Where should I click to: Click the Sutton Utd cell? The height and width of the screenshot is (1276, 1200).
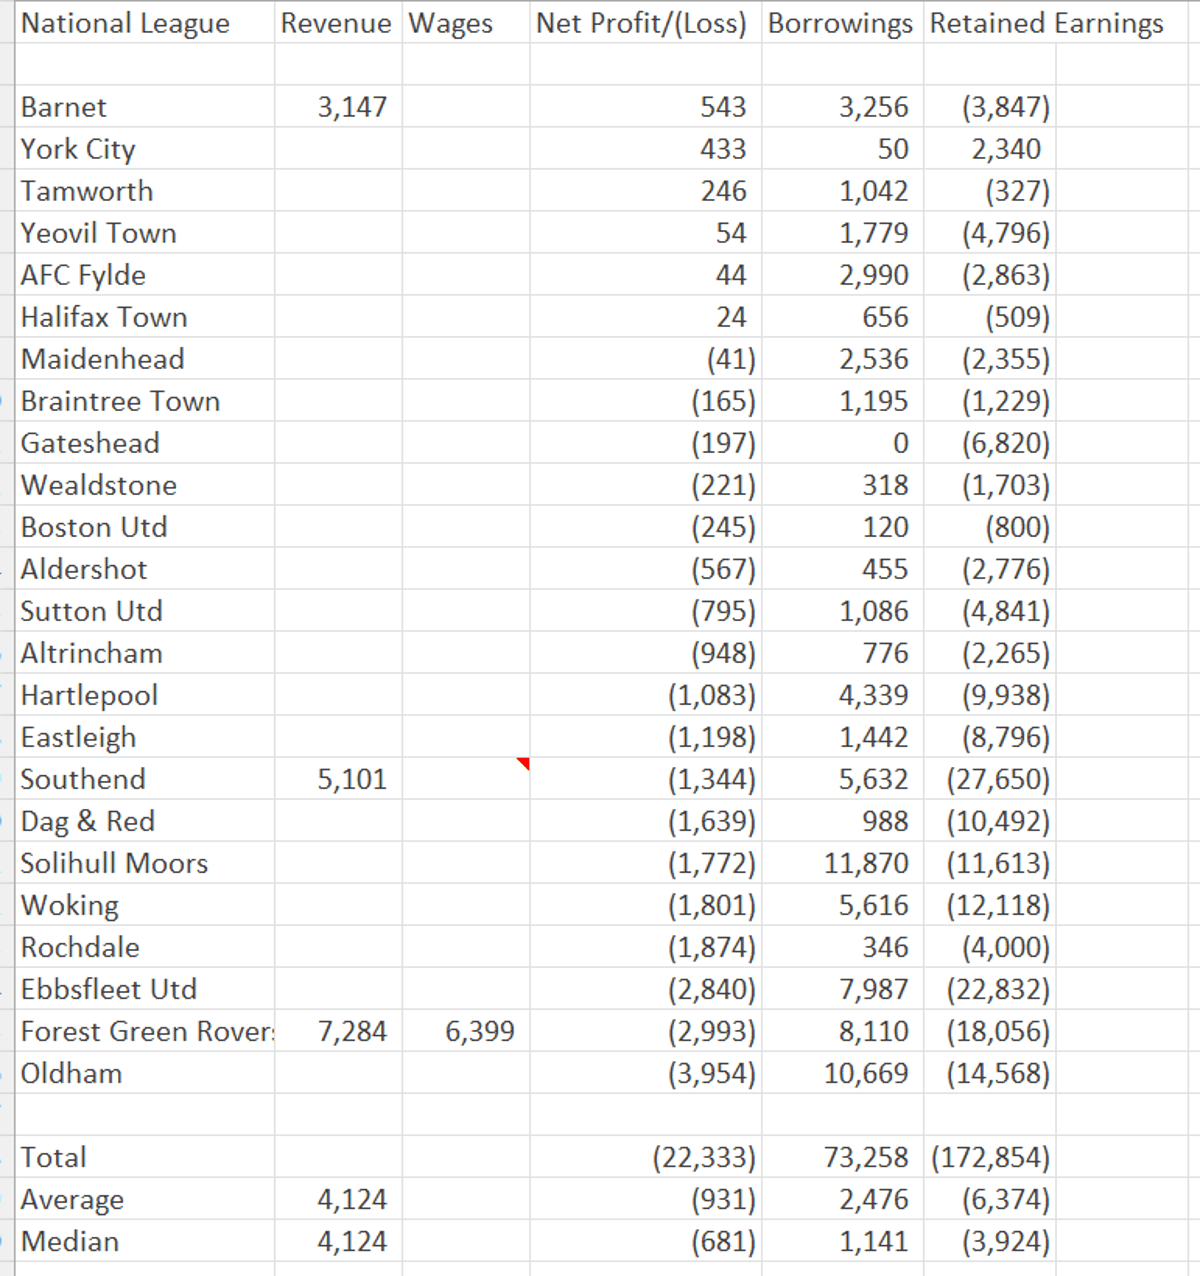point(146,610)
